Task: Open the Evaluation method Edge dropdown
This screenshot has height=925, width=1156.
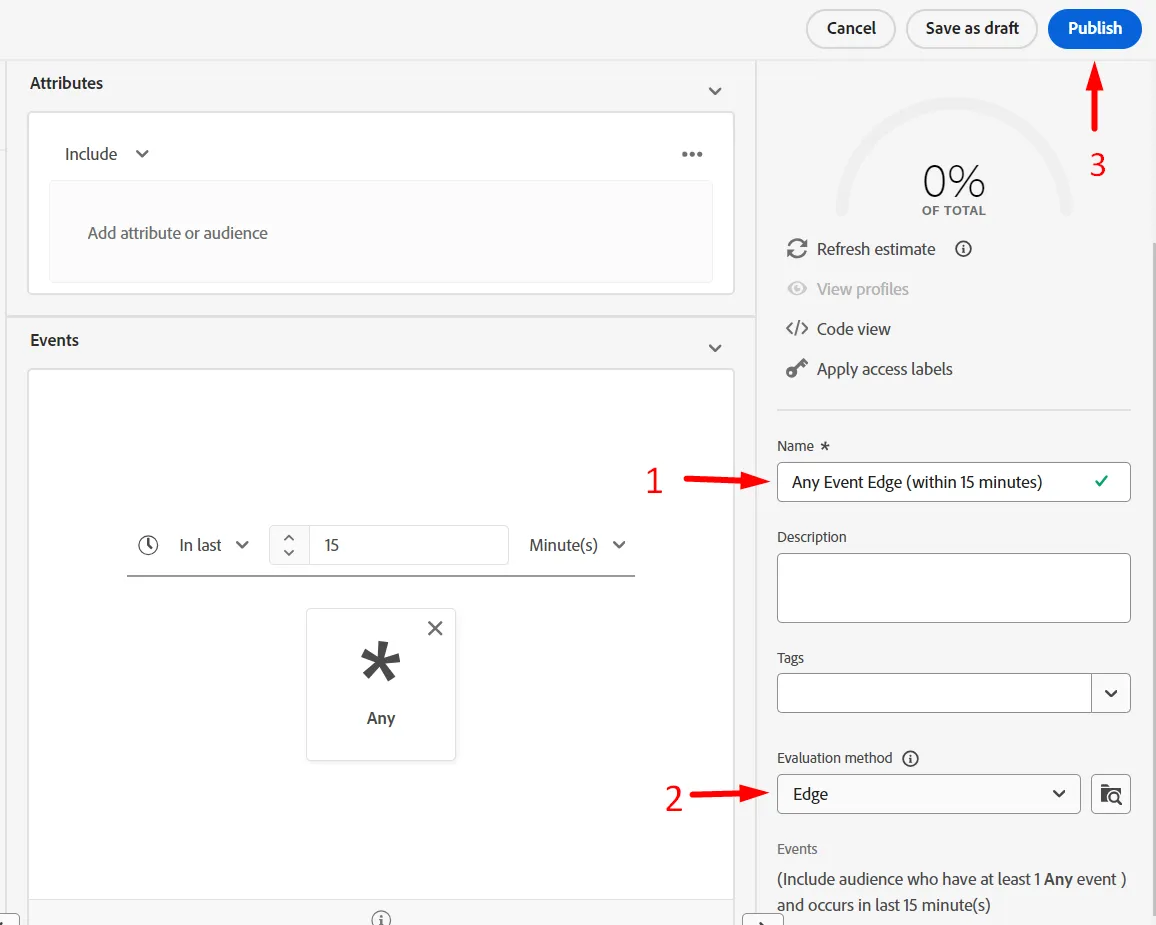Action: coord(928,794)
